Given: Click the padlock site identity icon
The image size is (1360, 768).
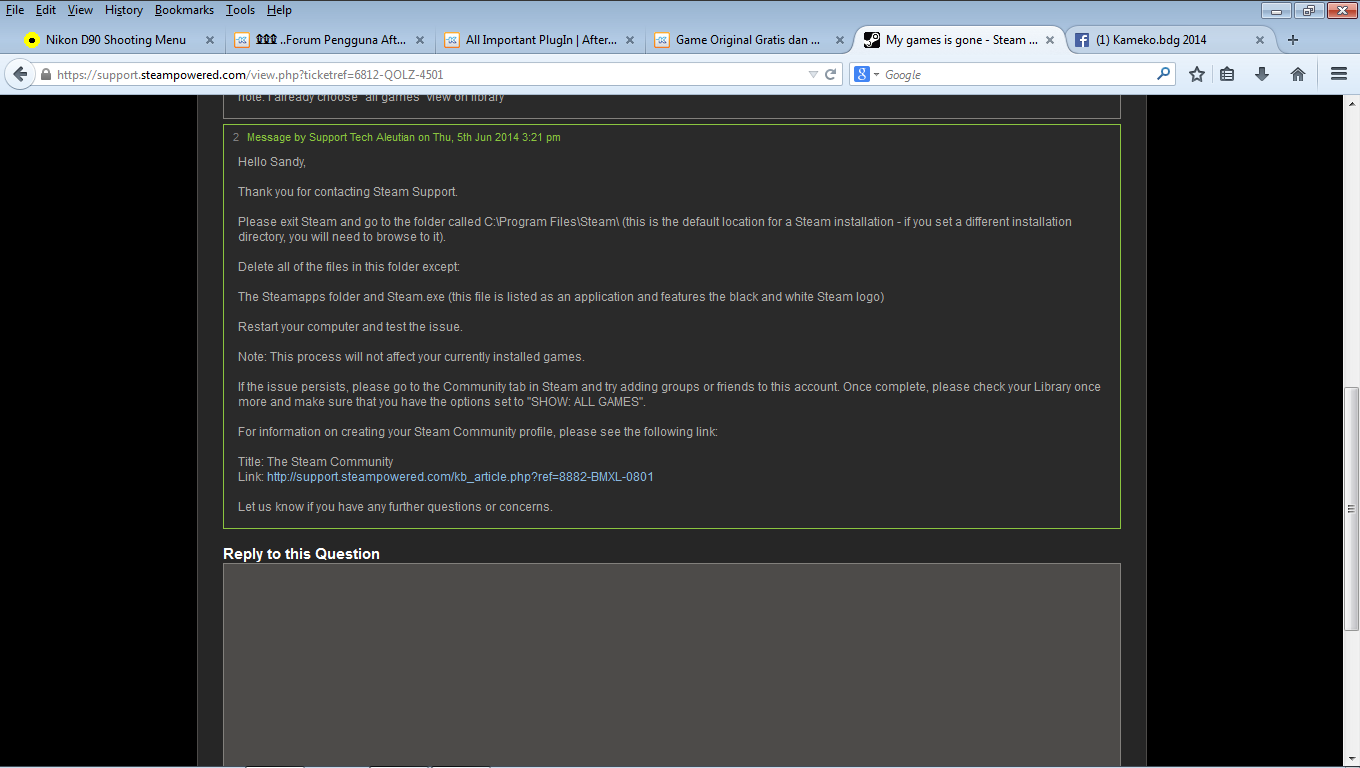Looking at the screenshot, I should click(46, 75).
